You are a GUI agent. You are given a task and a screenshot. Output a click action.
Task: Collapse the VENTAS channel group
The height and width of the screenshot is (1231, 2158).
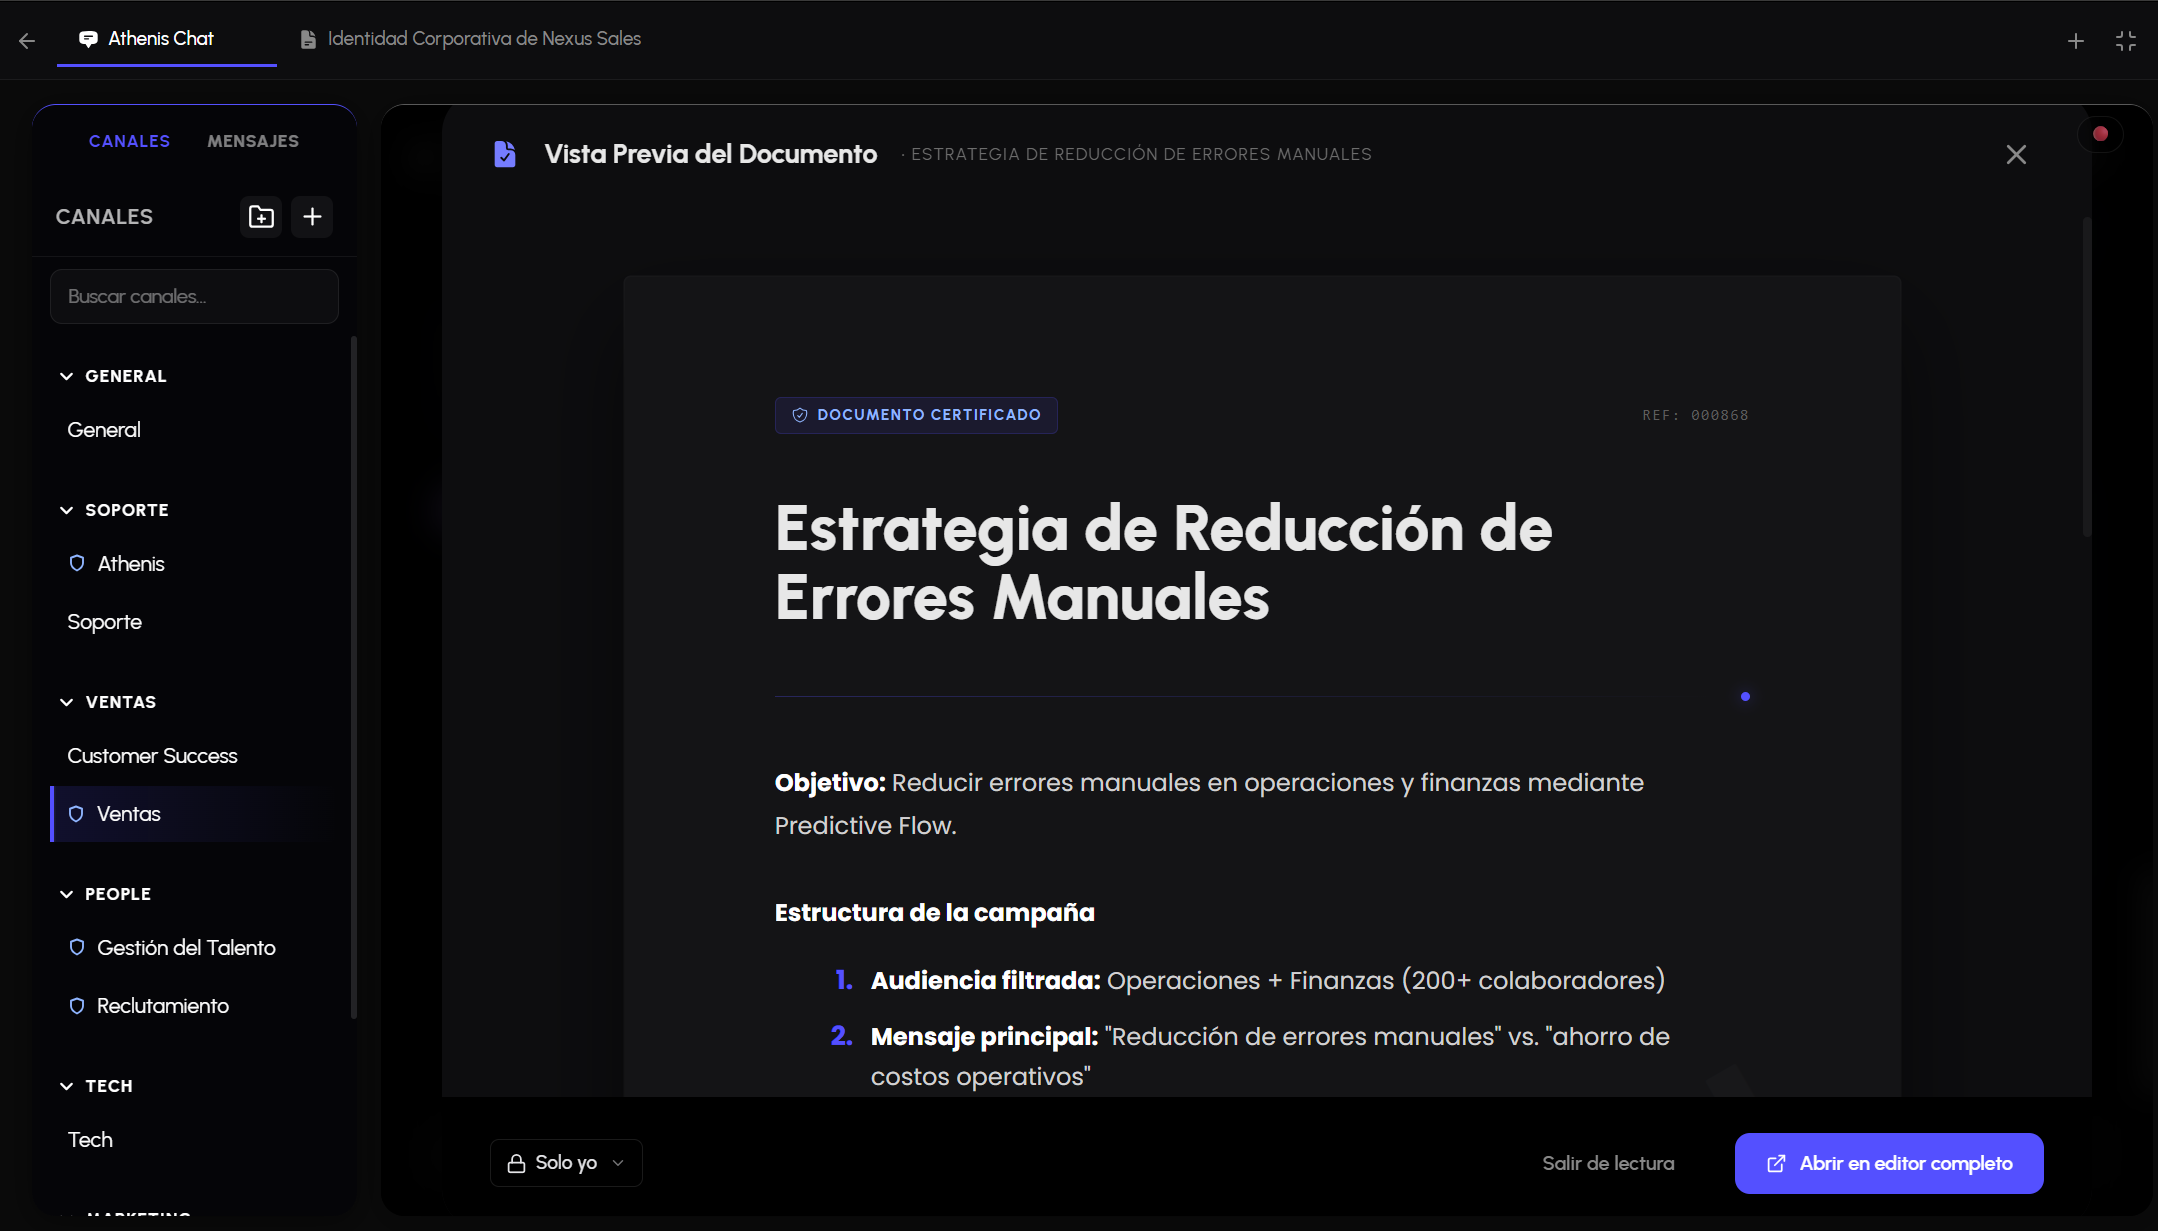pos(66,702)
